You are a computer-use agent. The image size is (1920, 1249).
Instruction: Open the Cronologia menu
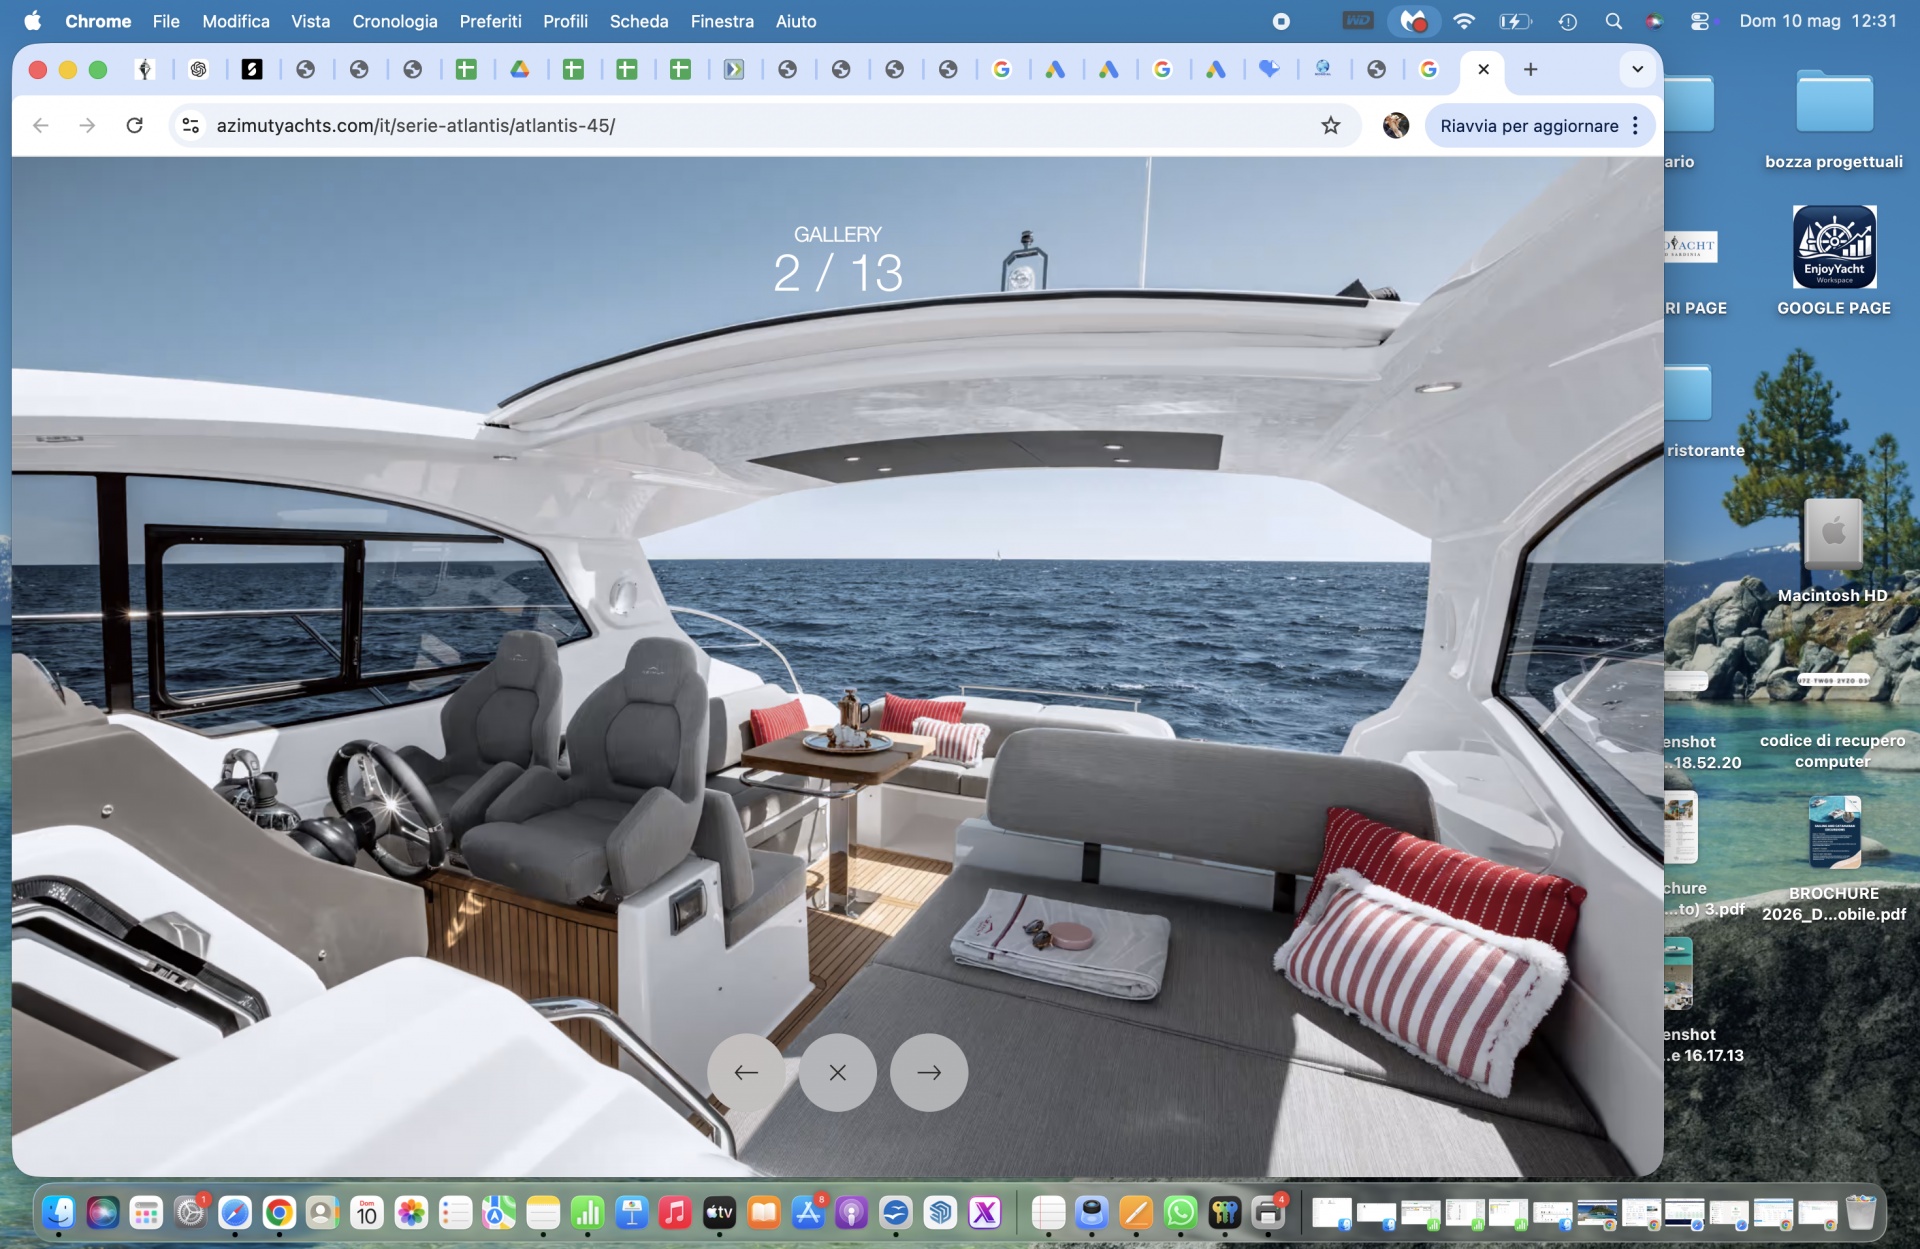coord(394,21)
